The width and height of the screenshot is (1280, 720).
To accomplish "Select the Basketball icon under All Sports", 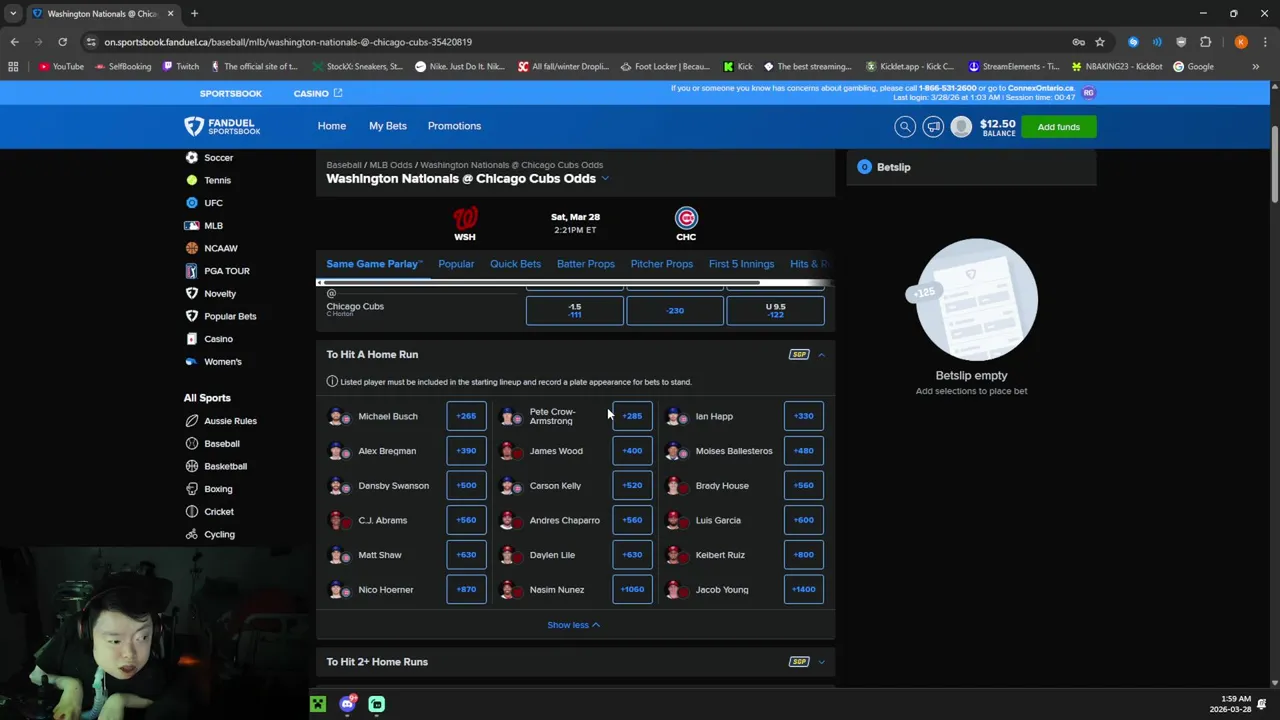I will [x=192, y=466].
